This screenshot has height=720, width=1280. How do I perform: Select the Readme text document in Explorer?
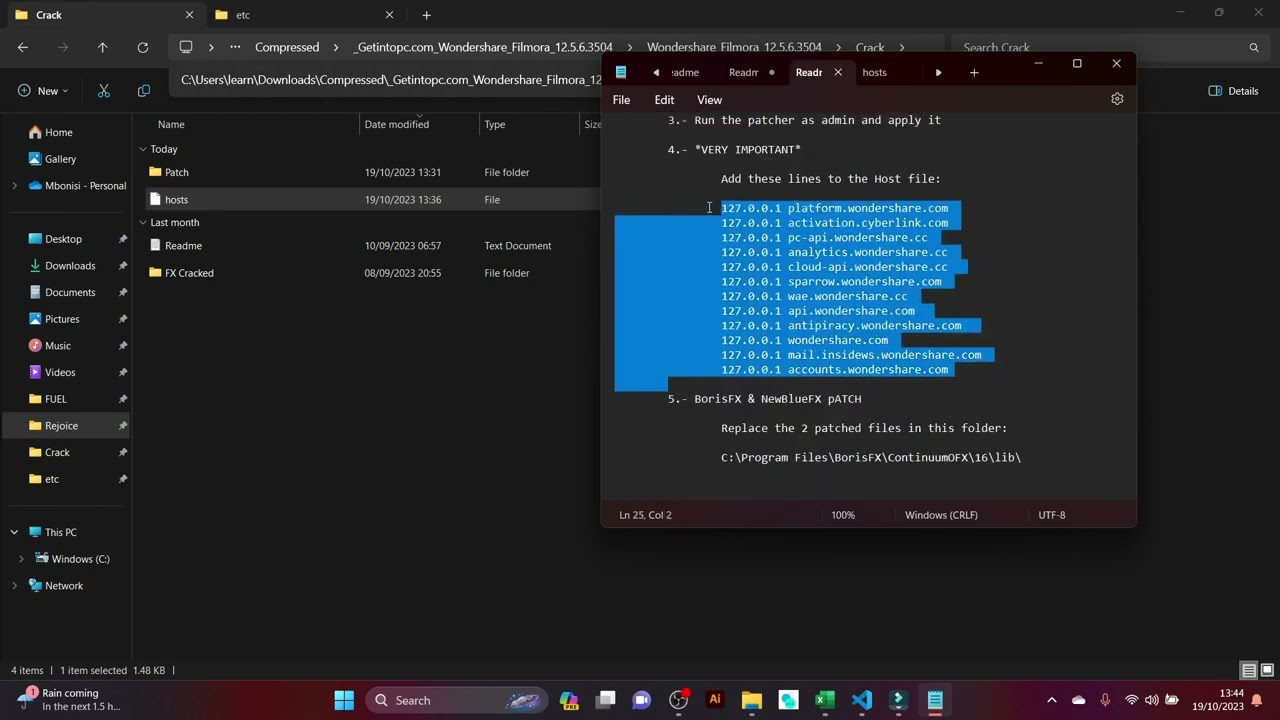183,245
